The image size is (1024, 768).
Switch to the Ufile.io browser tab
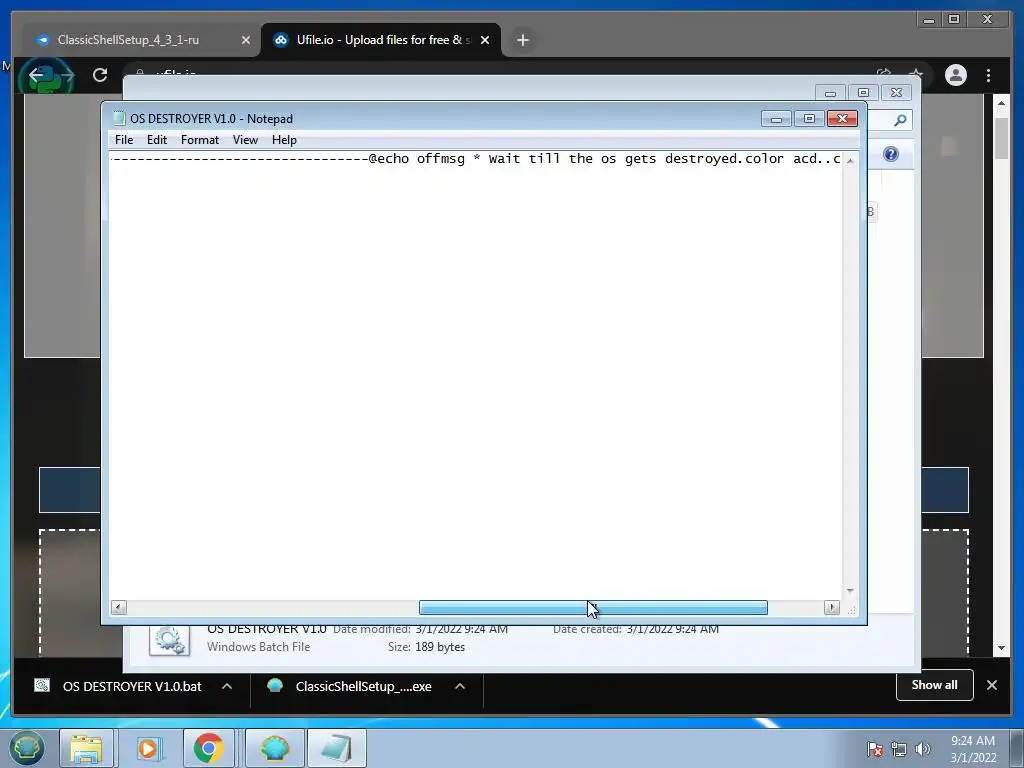pos(380,40)
